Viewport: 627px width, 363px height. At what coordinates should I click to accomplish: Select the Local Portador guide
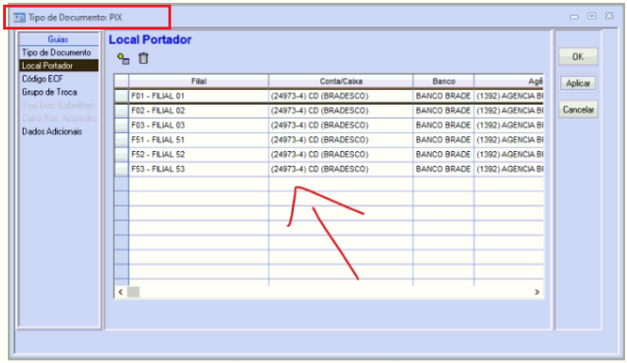pyautogui.click(x=59, y=66)
